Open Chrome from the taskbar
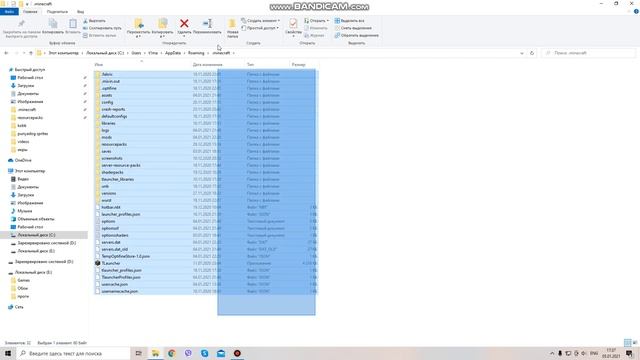640x360 pixels. pyautogui.click(x=172, y=353)
